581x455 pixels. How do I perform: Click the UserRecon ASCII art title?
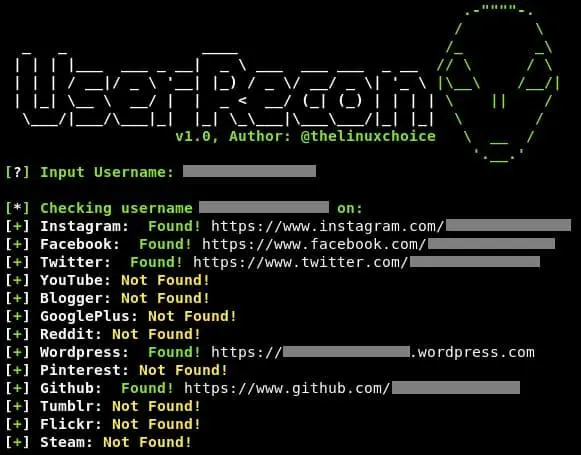(x=224, y=89)
